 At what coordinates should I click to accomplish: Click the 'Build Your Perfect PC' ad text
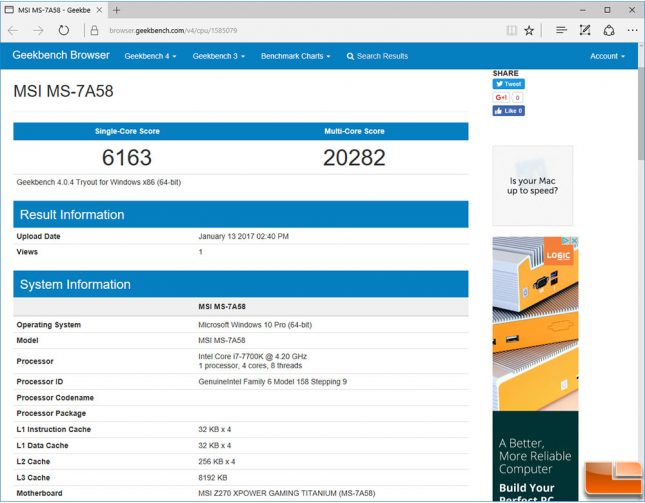click(x=527, y=493)
